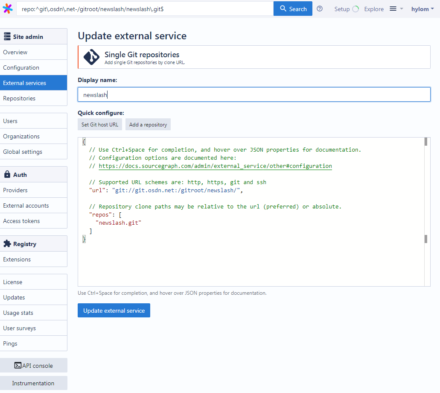Screen dimensions: 440x393
Task: Click the API console button
Action: pos(33,365)
